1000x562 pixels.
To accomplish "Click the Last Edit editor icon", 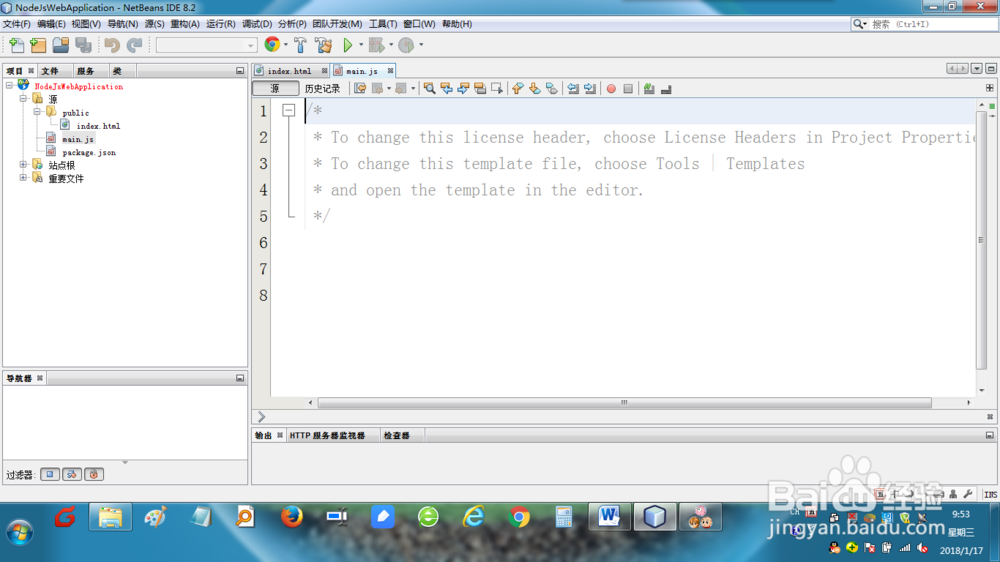I will tap(360, 89).
